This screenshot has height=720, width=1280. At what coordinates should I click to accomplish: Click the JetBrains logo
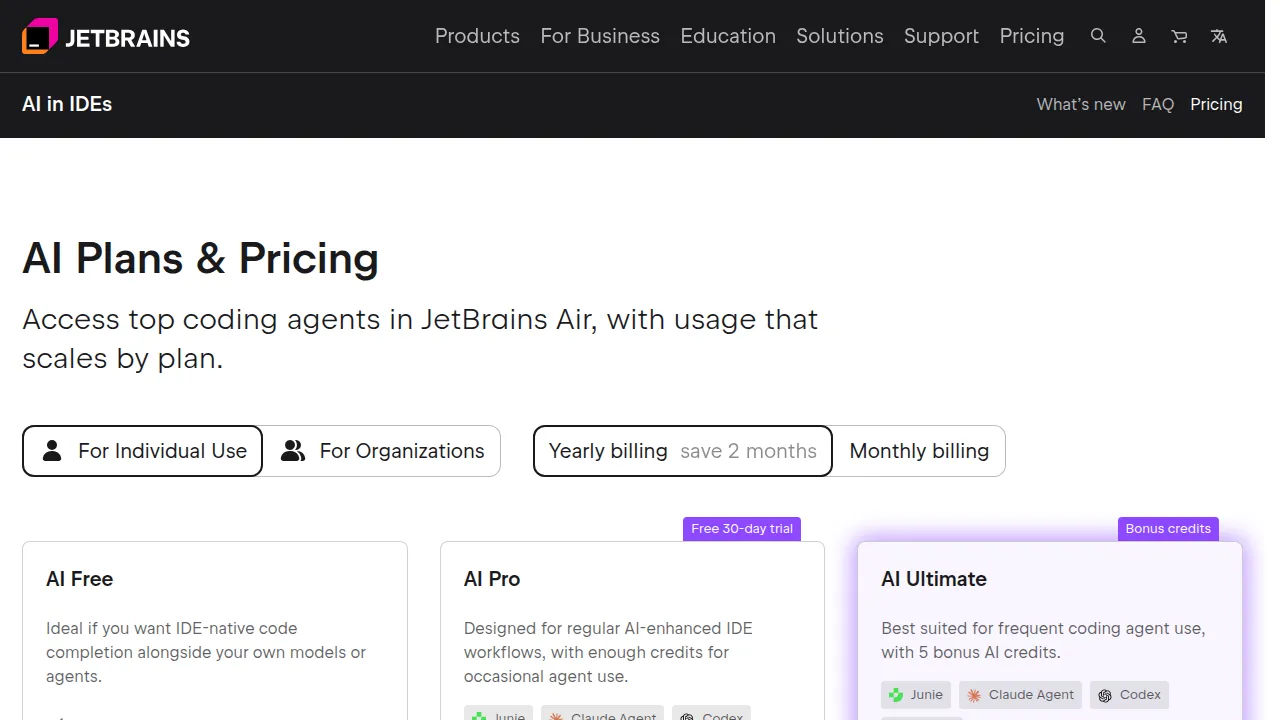(x=106, y=37)
